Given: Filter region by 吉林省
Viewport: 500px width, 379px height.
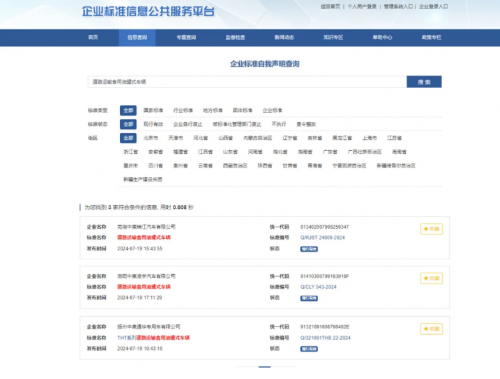Looking at the screenshot, I should (315, 138).
